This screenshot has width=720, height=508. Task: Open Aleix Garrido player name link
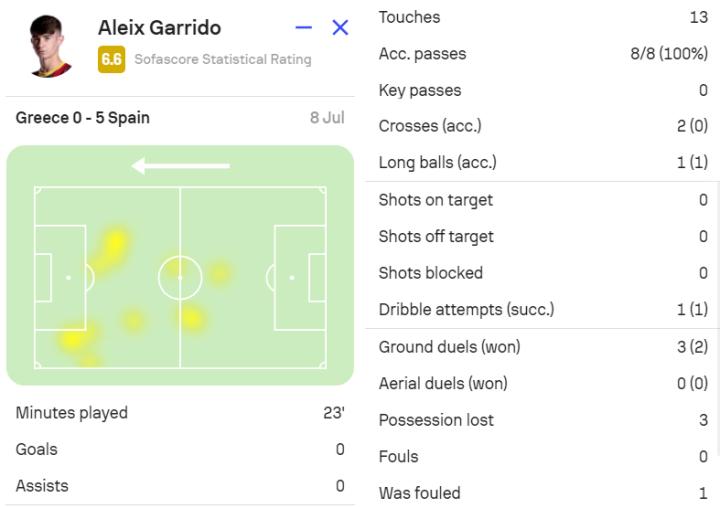(x=159, y=27)
